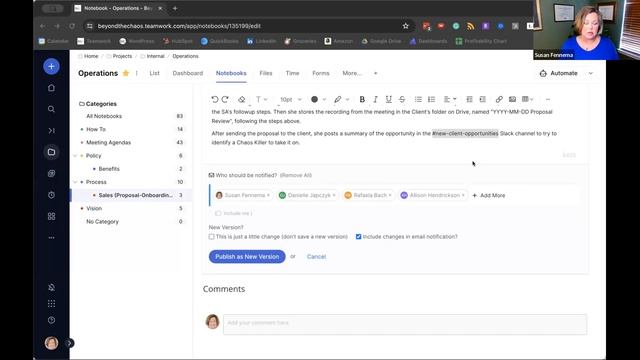Toggle the 'Include me' checkbox
The height and width of the screenshot is (360, 640).
(x=218, y=213)
